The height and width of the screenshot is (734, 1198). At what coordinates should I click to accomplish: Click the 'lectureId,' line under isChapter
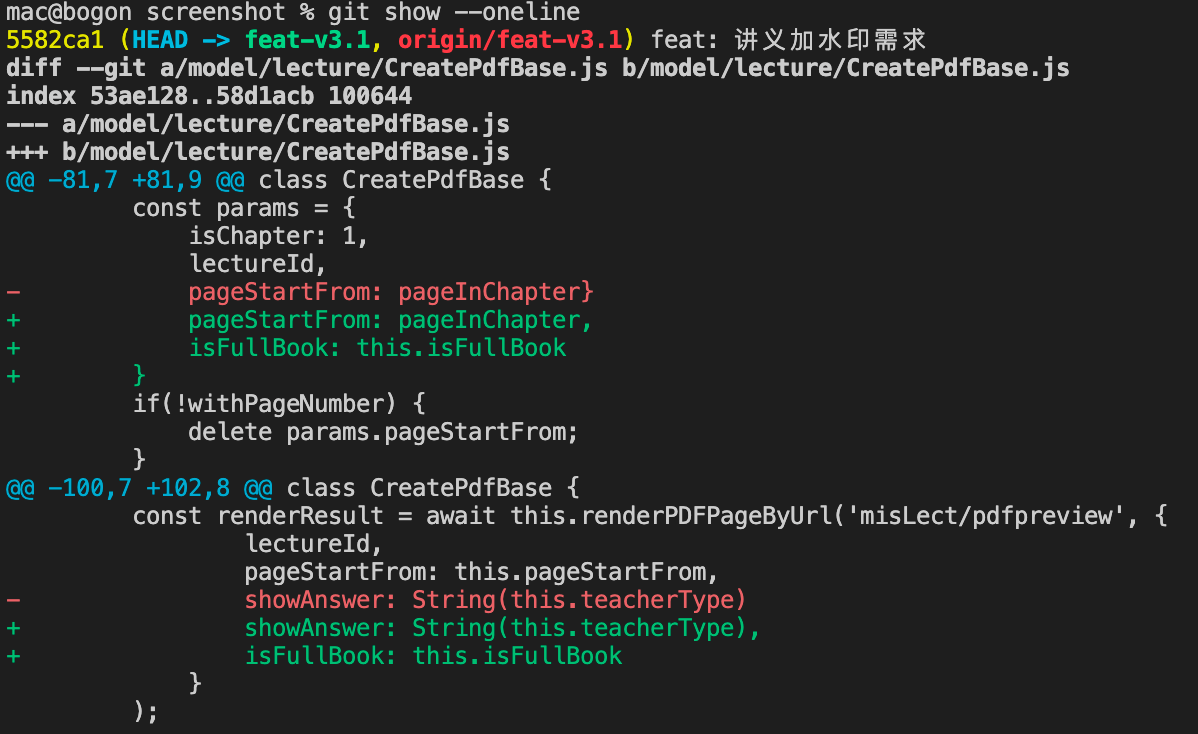[258, 264]
